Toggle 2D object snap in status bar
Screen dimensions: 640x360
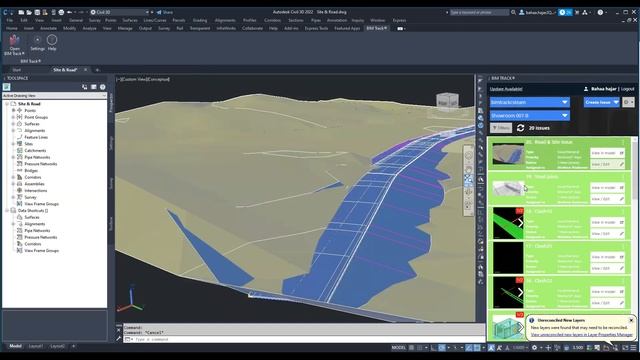(477, 348)
